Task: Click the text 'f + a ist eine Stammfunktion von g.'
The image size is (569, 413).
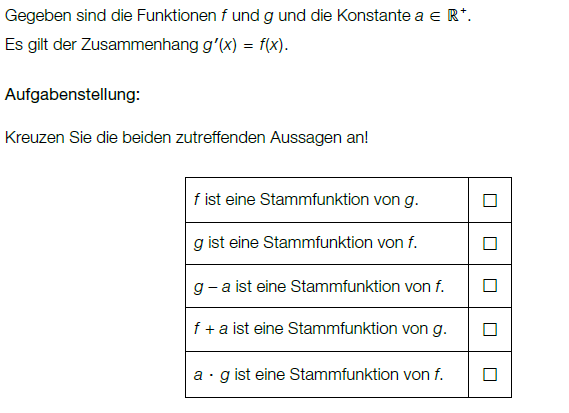Action: coord(320,329)
